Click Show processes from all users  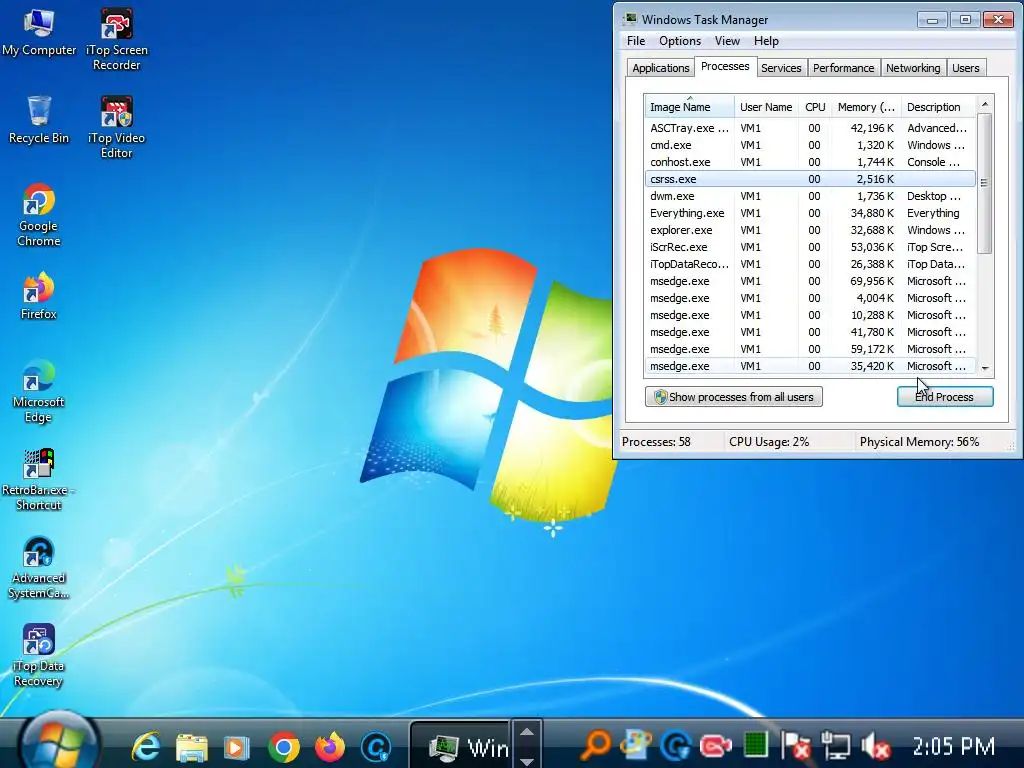(733, 396)
